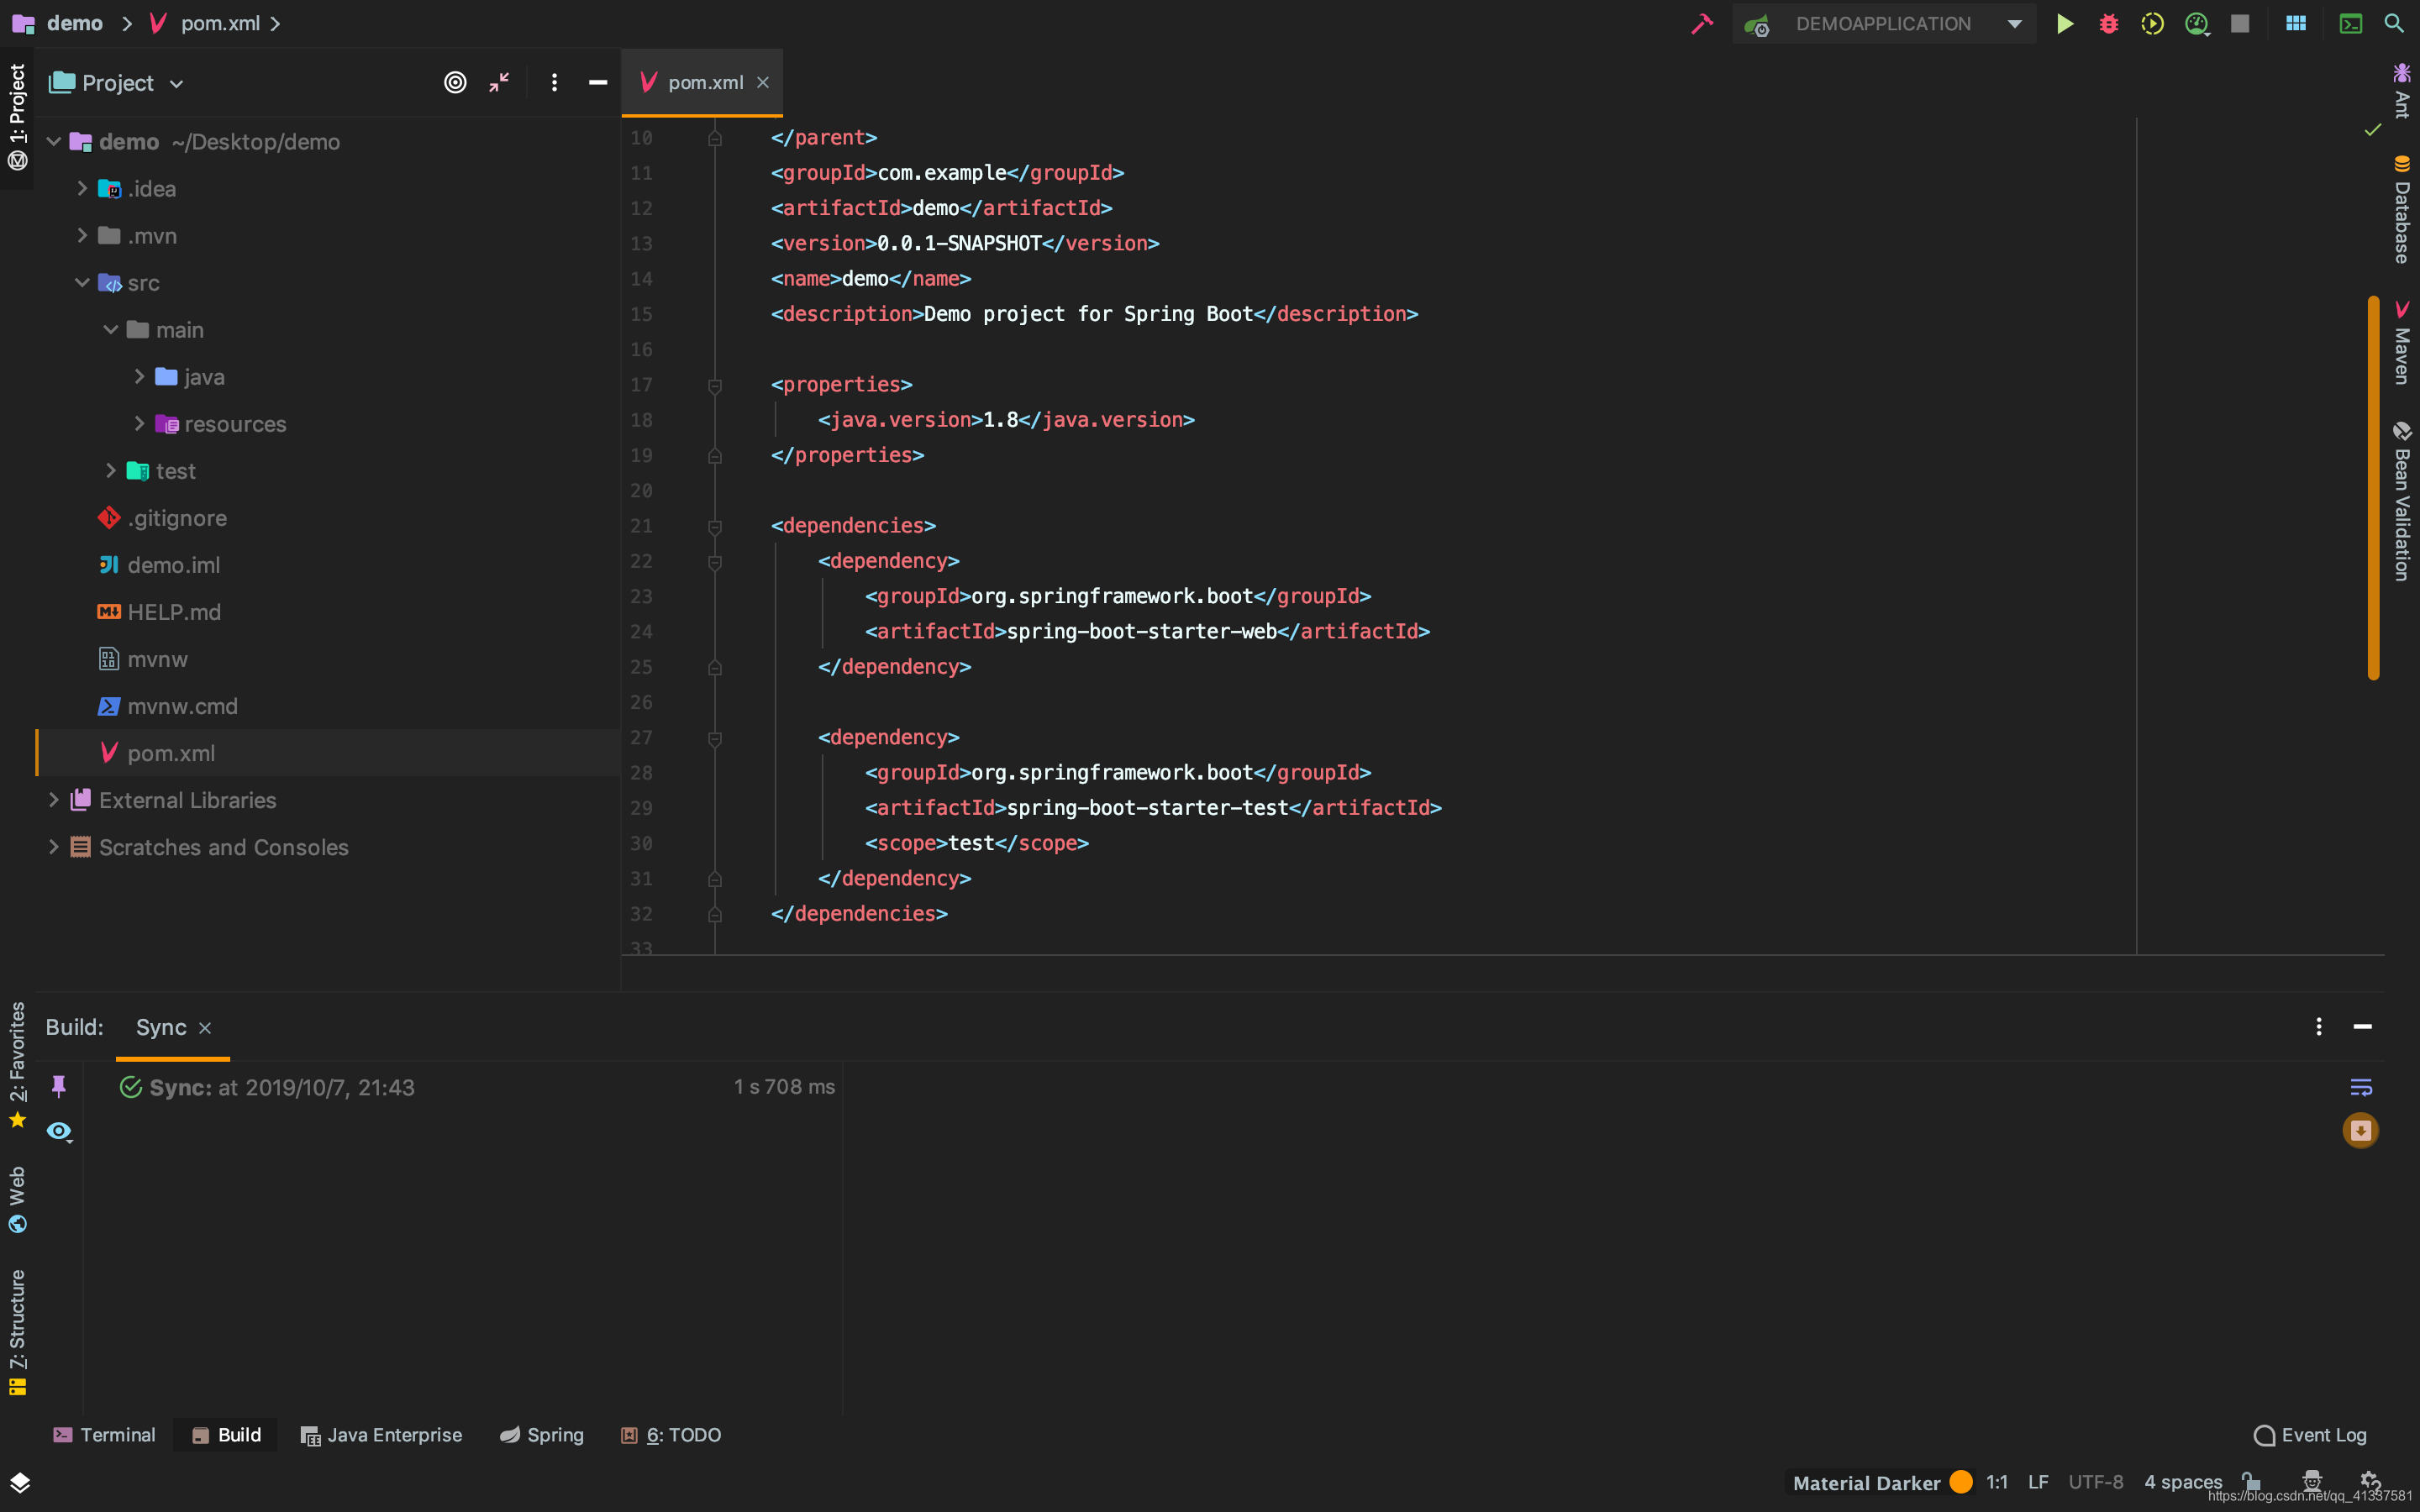Open the Project view selector dropdown
This screenshot has width=2420, height=1512.
pyautogui.click(x=117, y=83)
